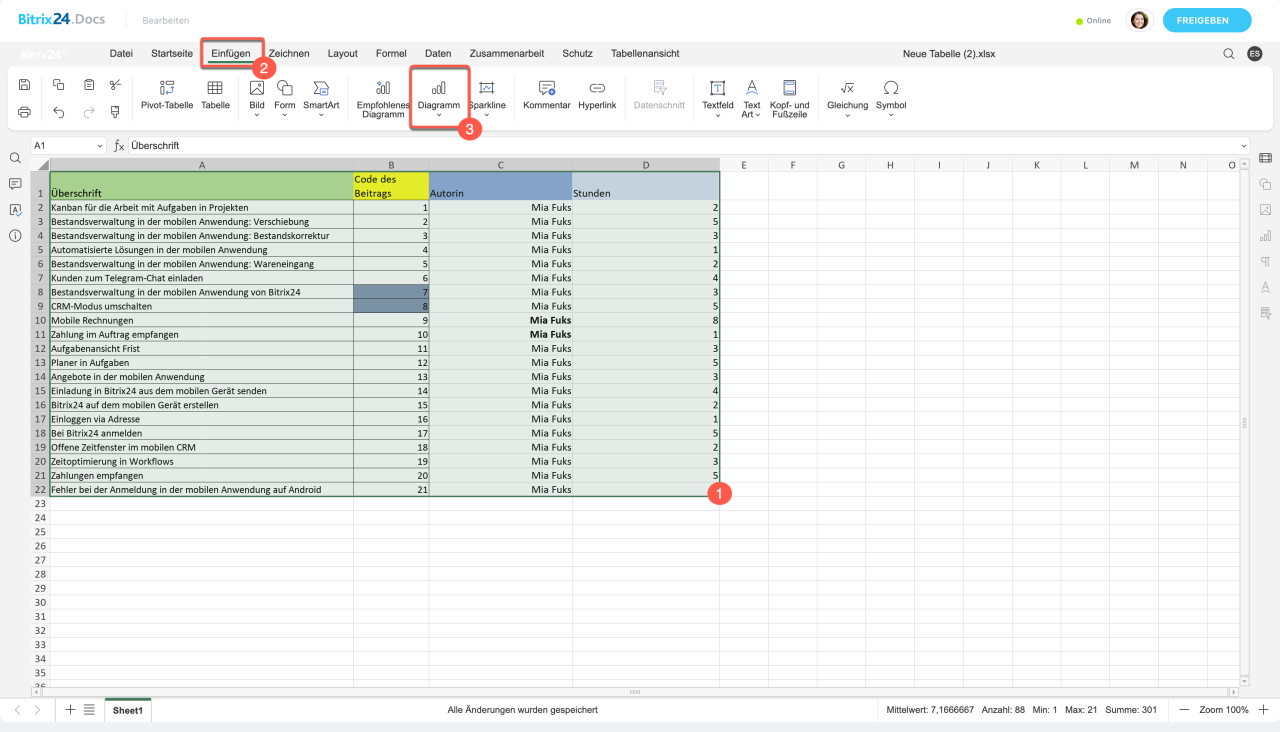Insert a Kommentar
Viewport: 1280px width, 732px height.
546,94
